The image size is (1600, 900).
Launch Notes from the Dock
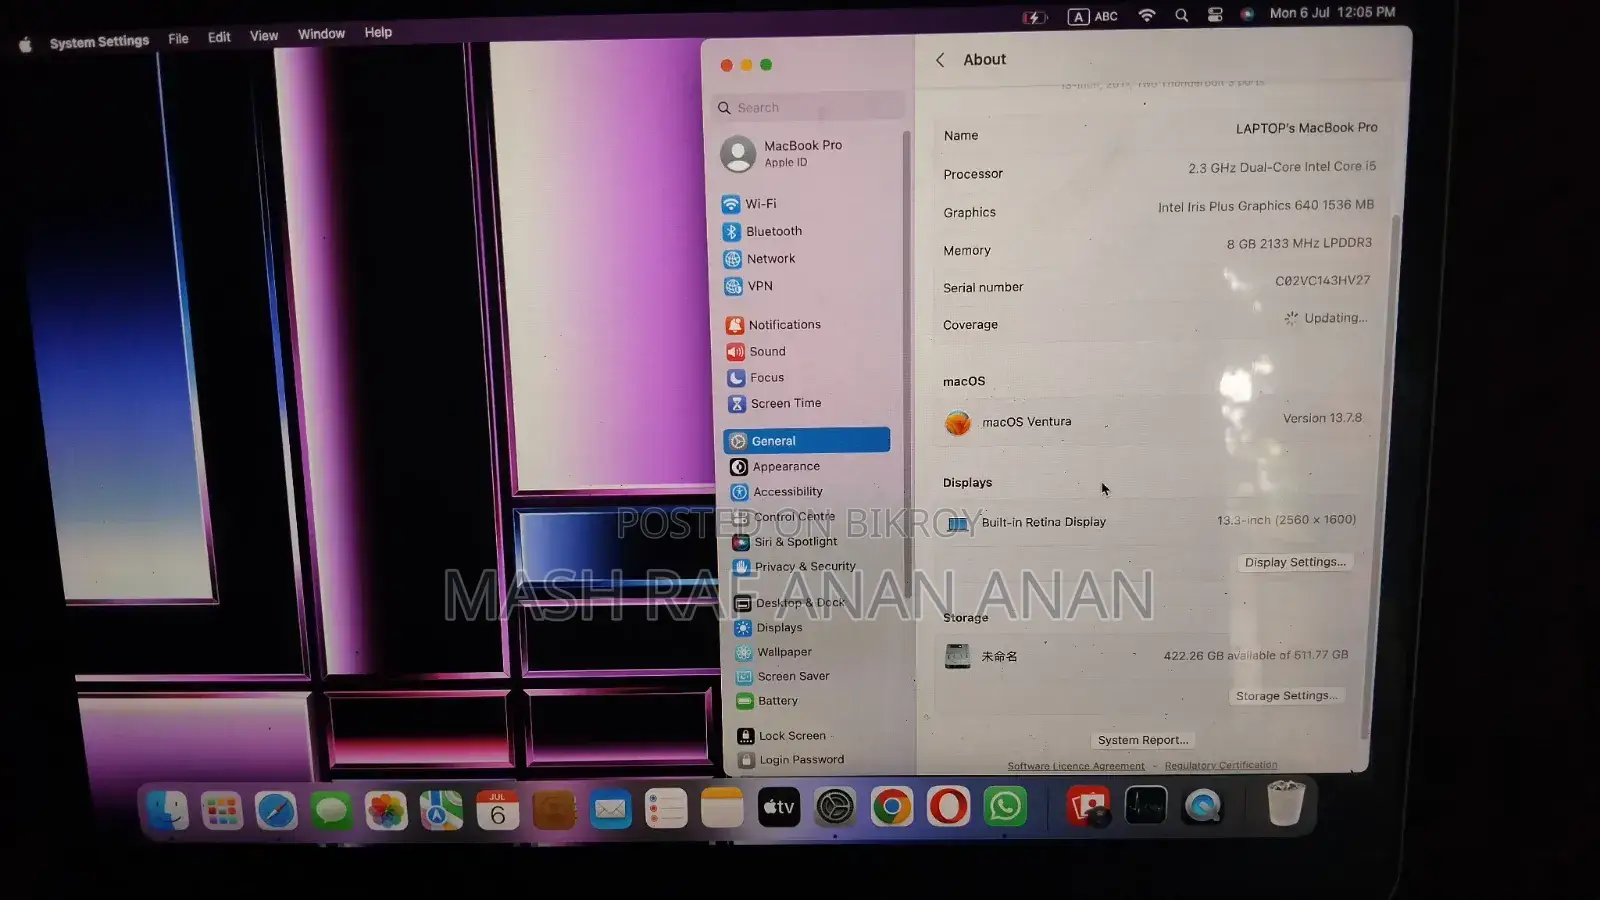click(x=722, y=808)
